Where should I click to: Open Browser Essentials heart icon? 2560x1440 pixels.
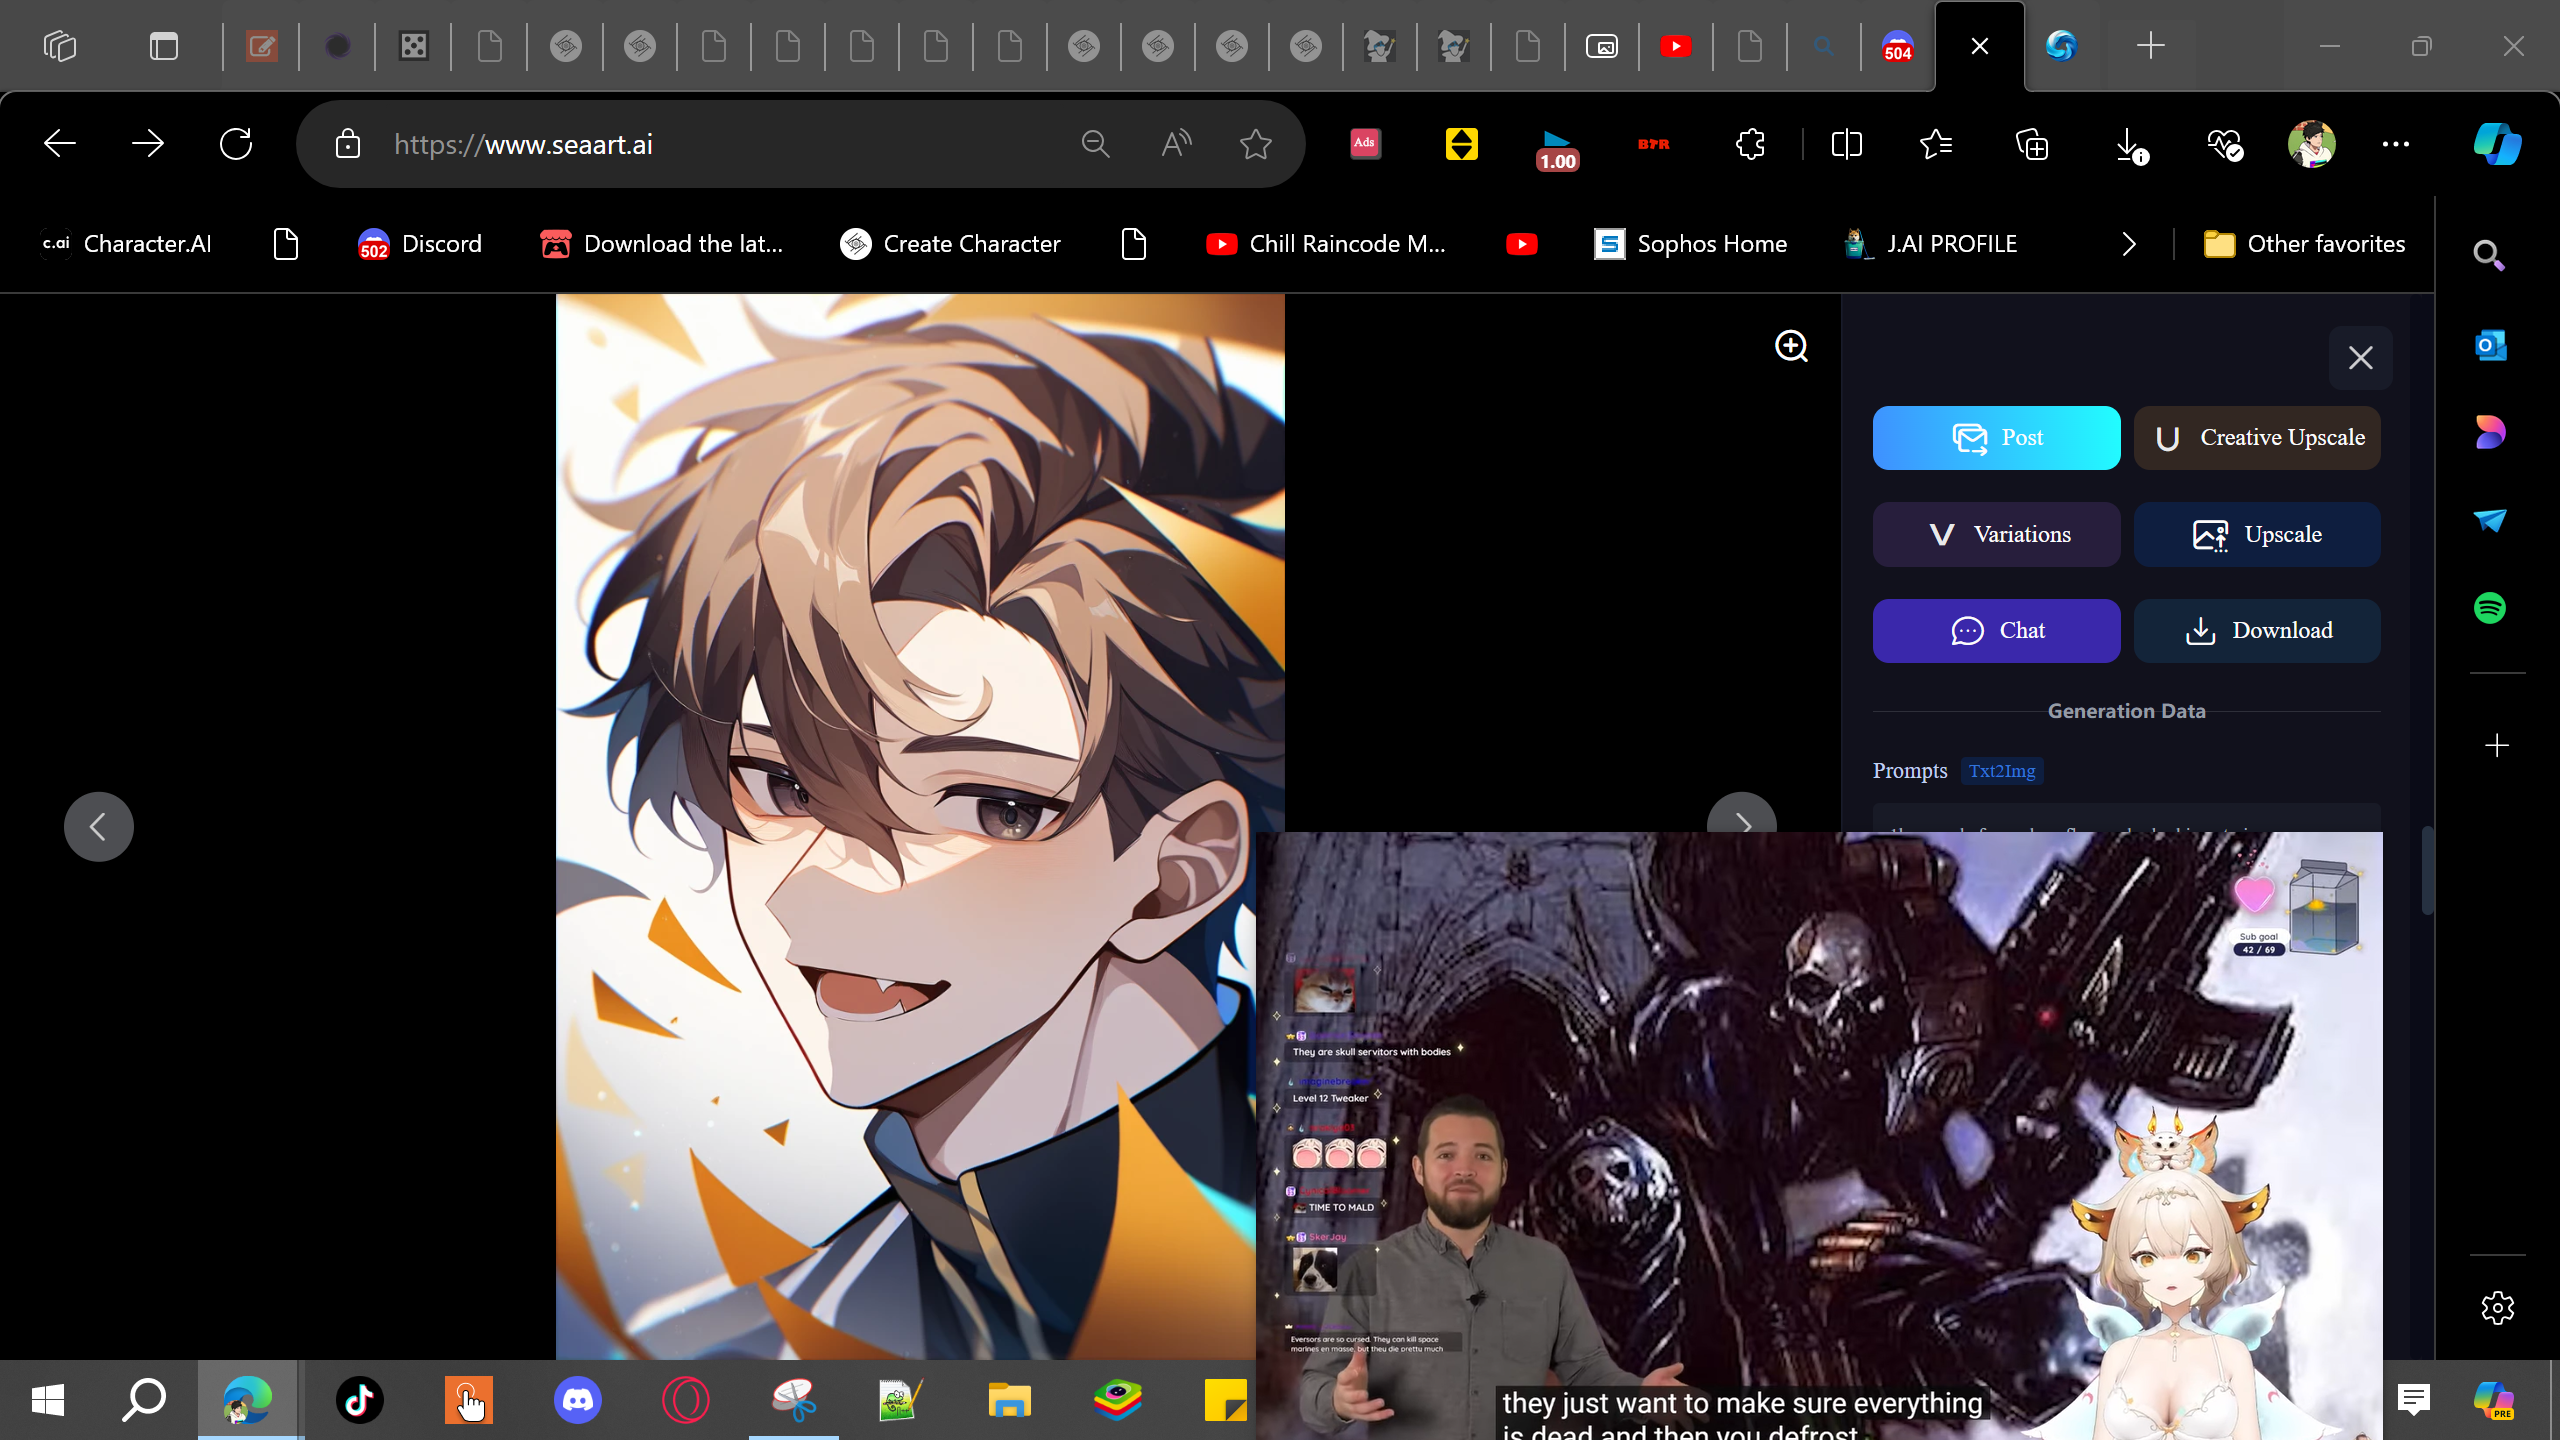(x=2224, y=144)
